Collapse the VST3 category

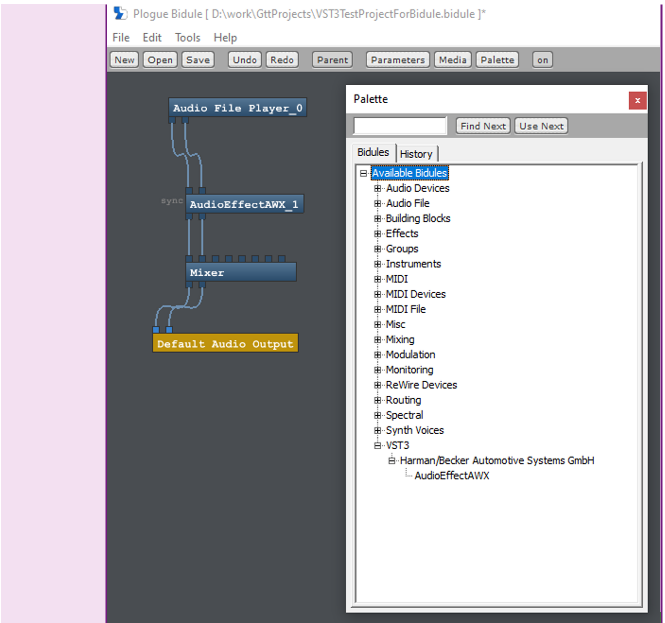tap(377, 445)
